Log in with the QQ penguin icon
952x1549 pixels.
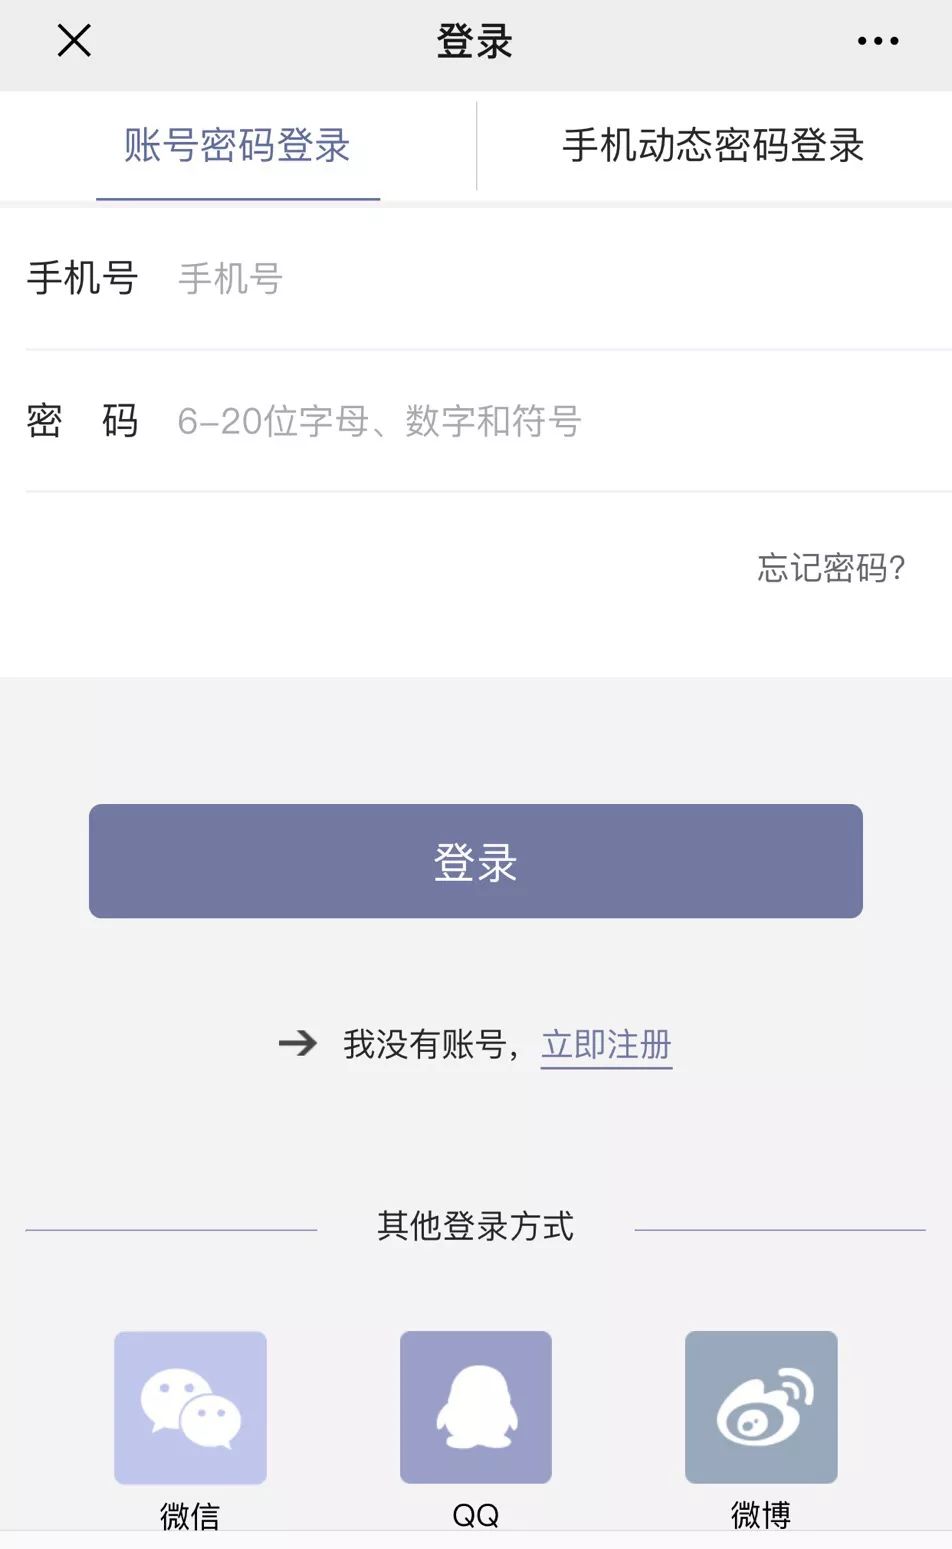tap(476, 1407)
